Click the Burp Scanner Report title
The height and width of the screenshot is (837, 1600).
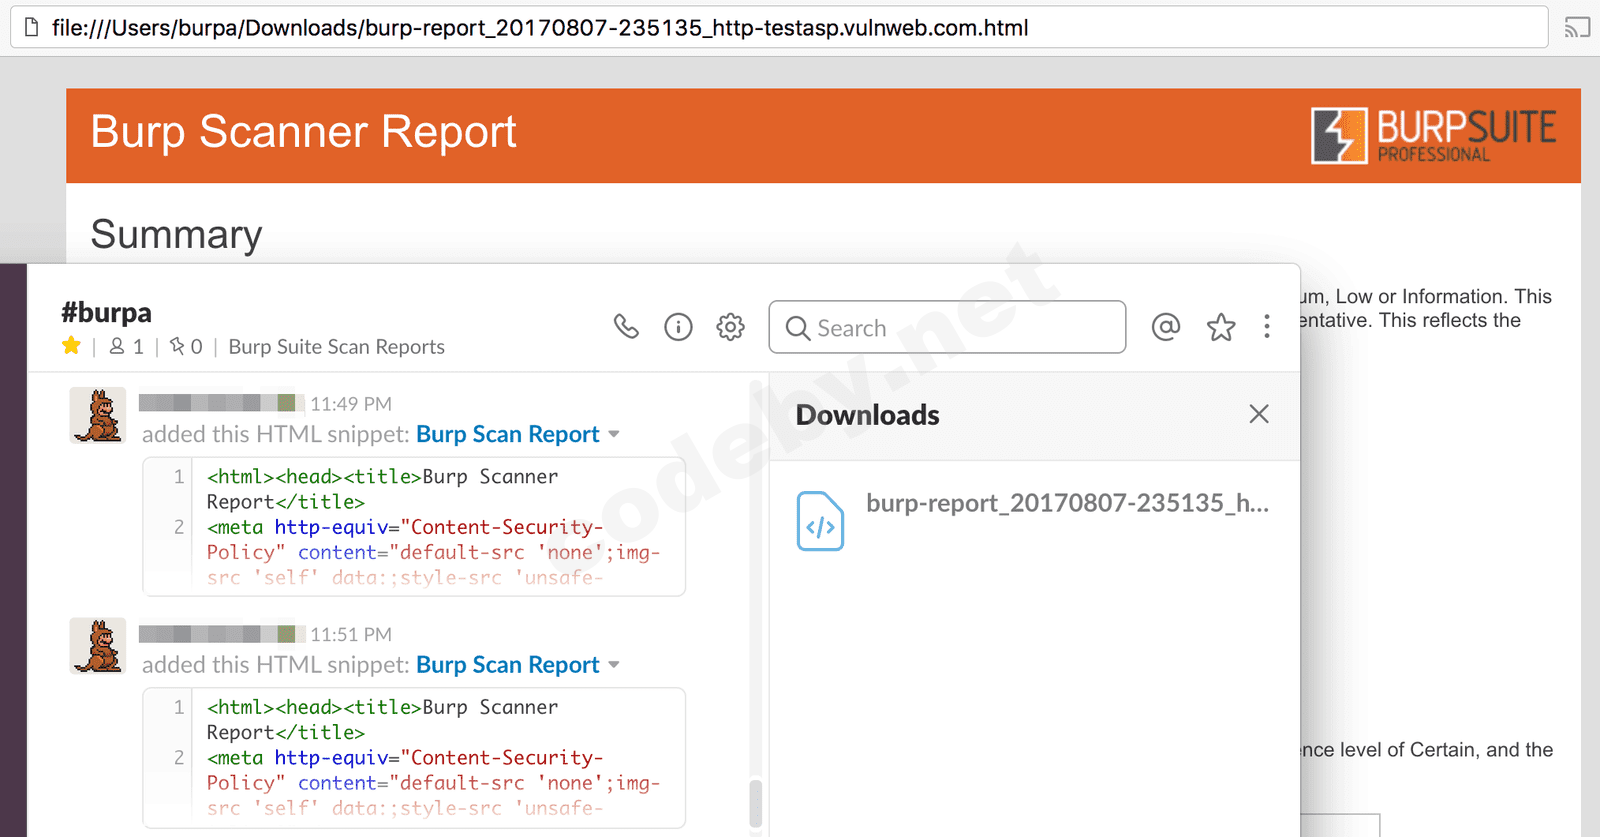click(x=303, y=132)
